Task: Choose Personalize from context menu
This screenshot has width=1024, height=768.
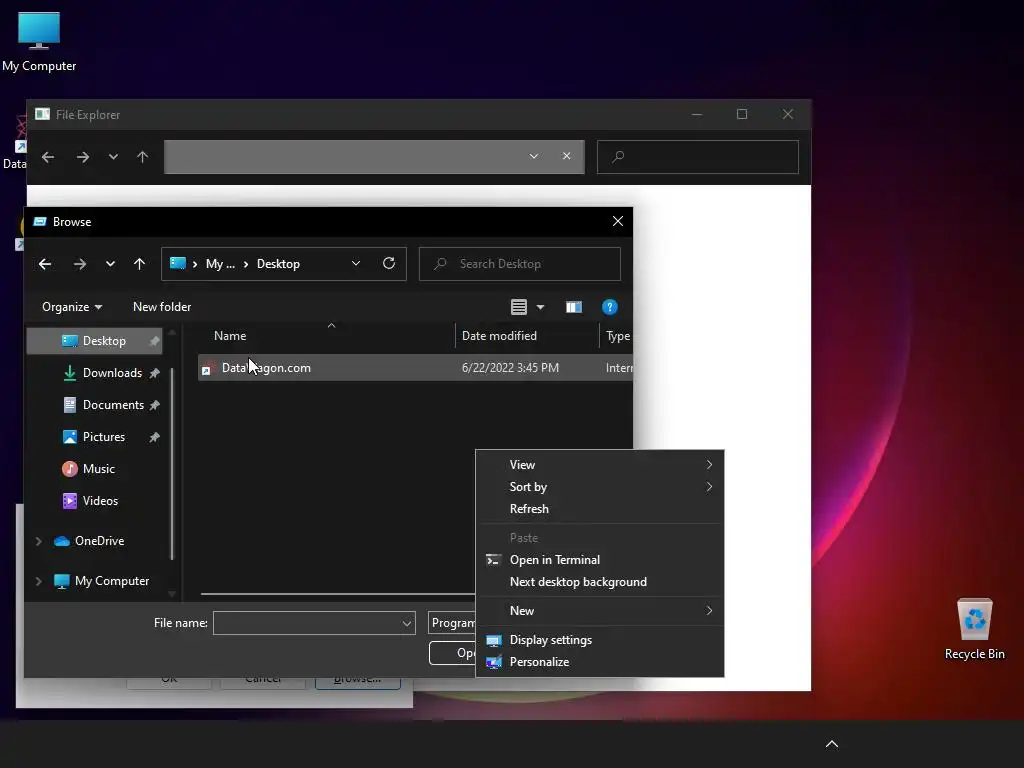Action: pos(600,662)
